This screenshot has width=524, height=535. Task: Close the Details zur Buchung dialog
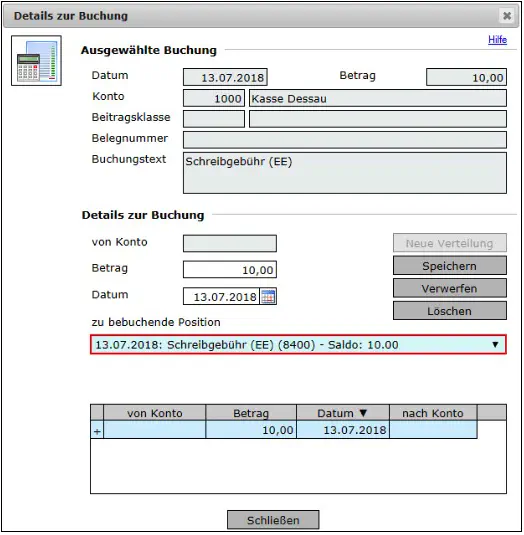click(507, 16)
